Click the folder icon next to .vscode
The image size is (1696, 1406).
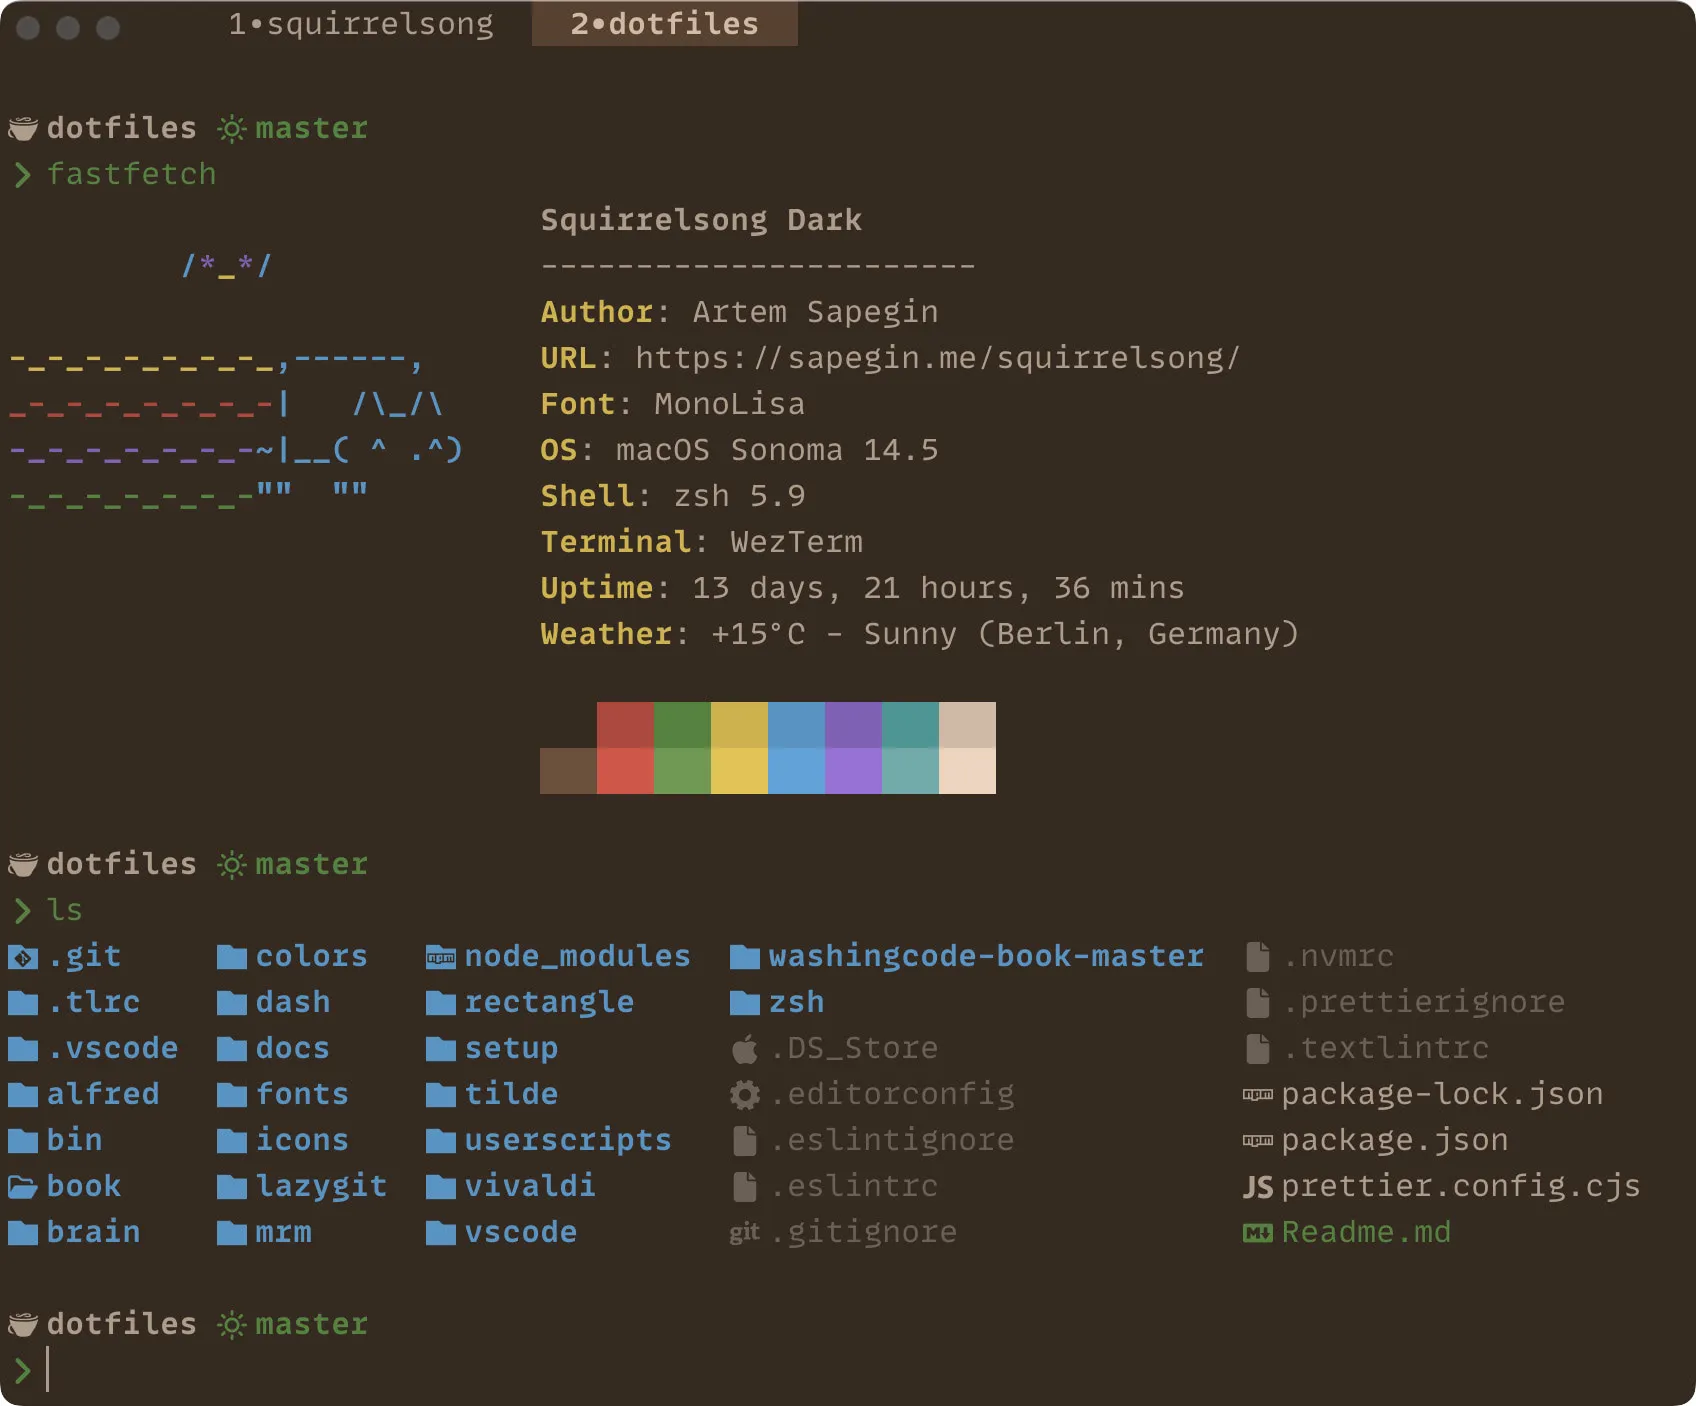coord(23,1048)
